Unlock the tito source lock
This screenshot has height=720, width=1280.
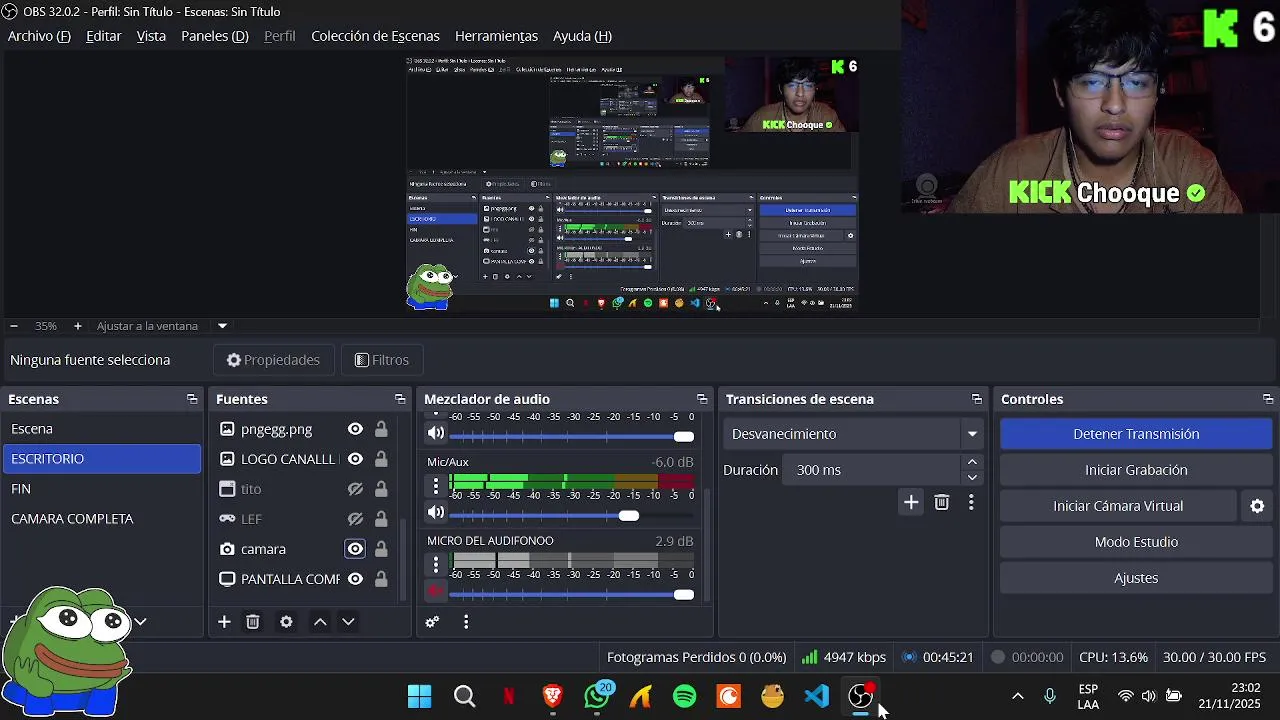coord(381,489)
